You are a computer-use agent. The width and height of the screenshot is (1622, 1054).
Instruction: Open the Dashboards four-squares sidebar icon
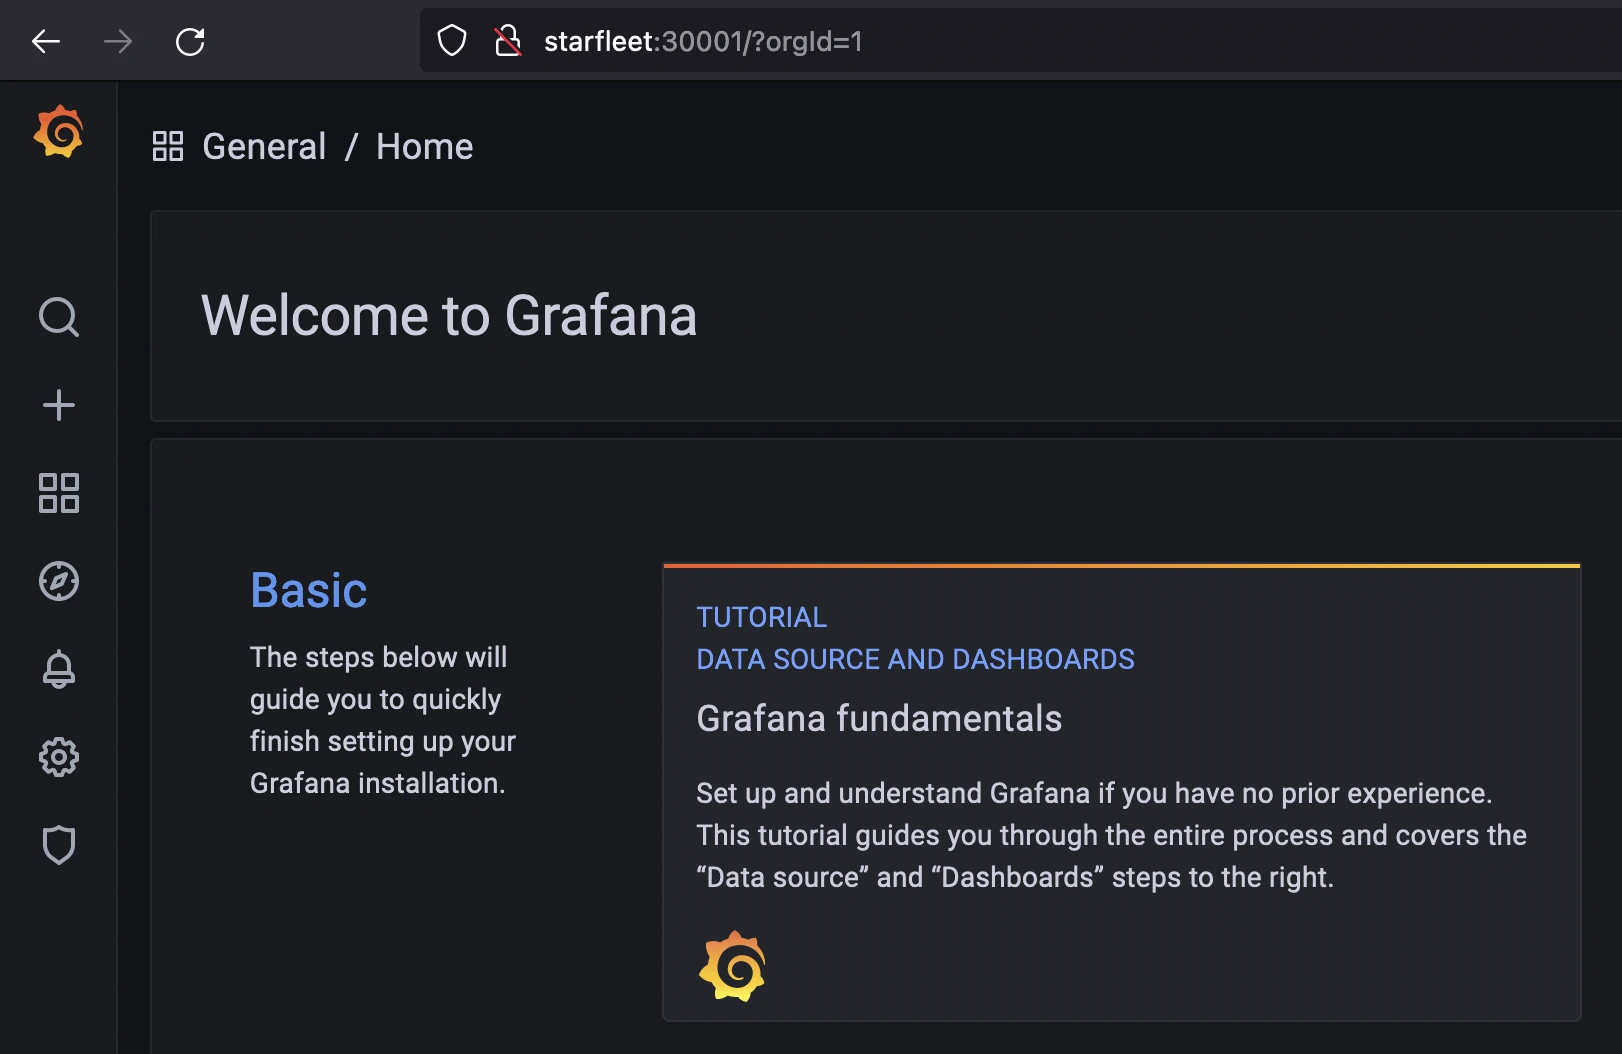[x=58, y=493]
